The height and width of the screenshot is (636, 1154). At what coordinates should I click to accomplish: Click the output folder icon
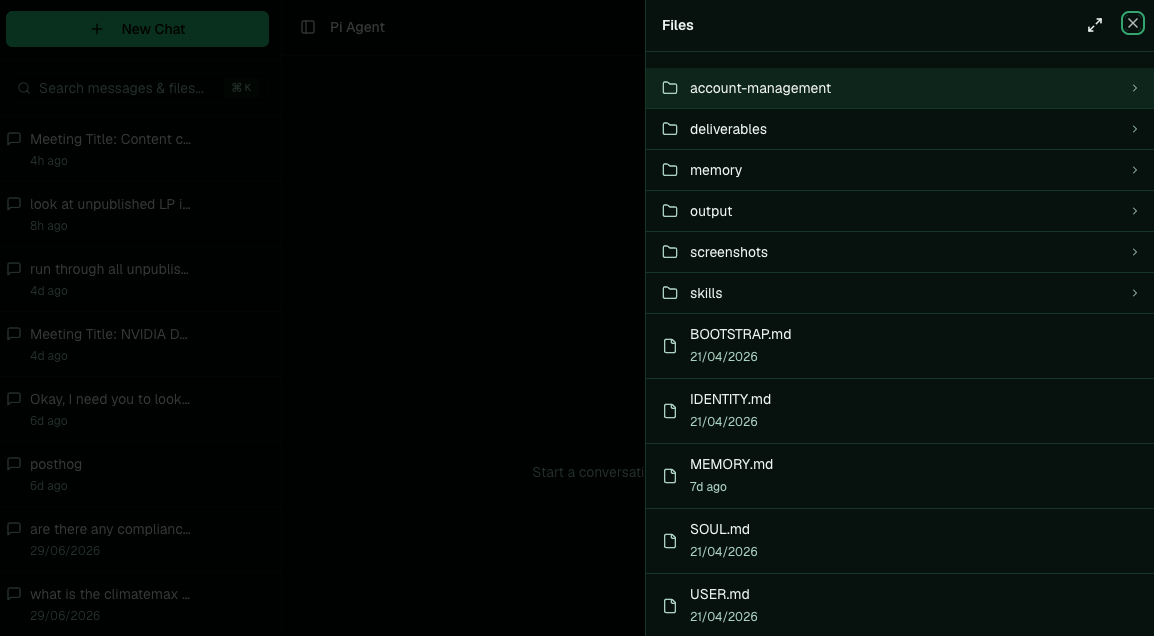[670, 211]
